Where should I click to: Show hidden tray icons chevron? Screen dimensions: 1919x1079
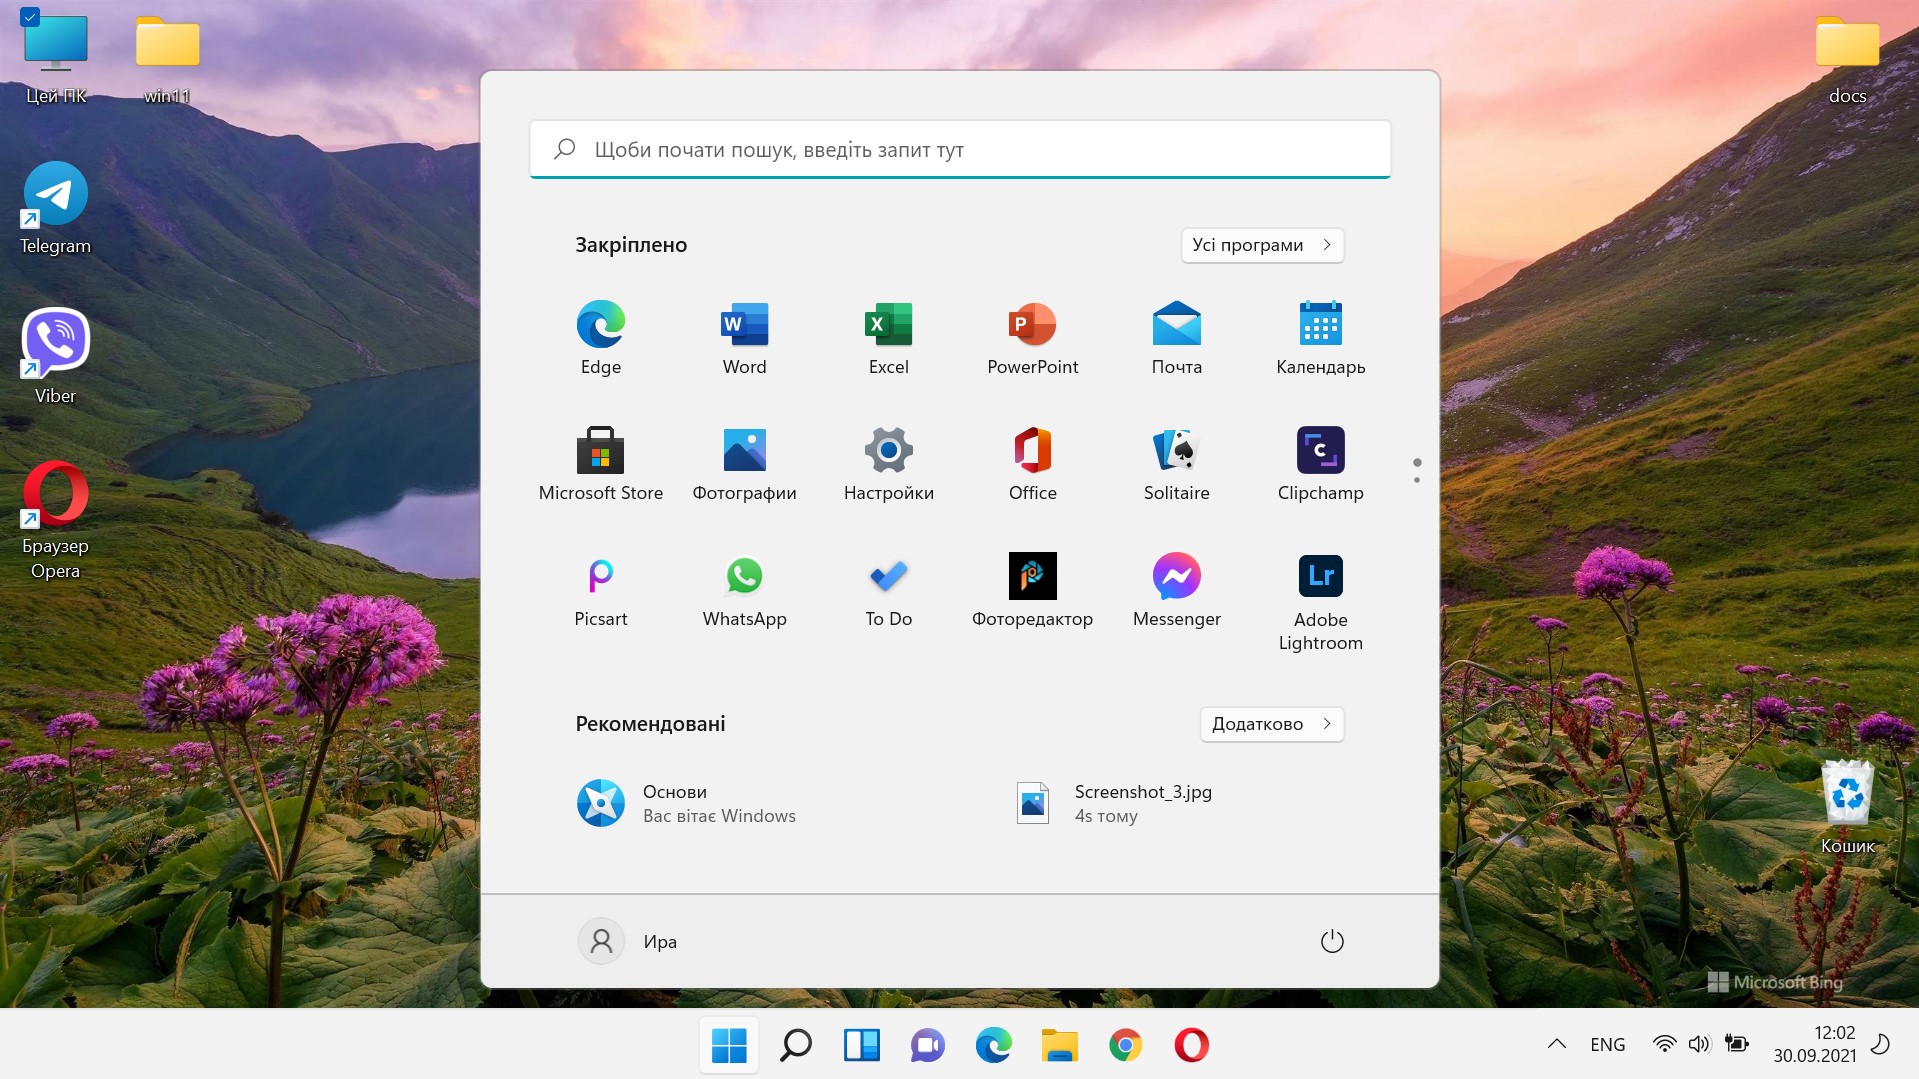coord(1556,1044)
